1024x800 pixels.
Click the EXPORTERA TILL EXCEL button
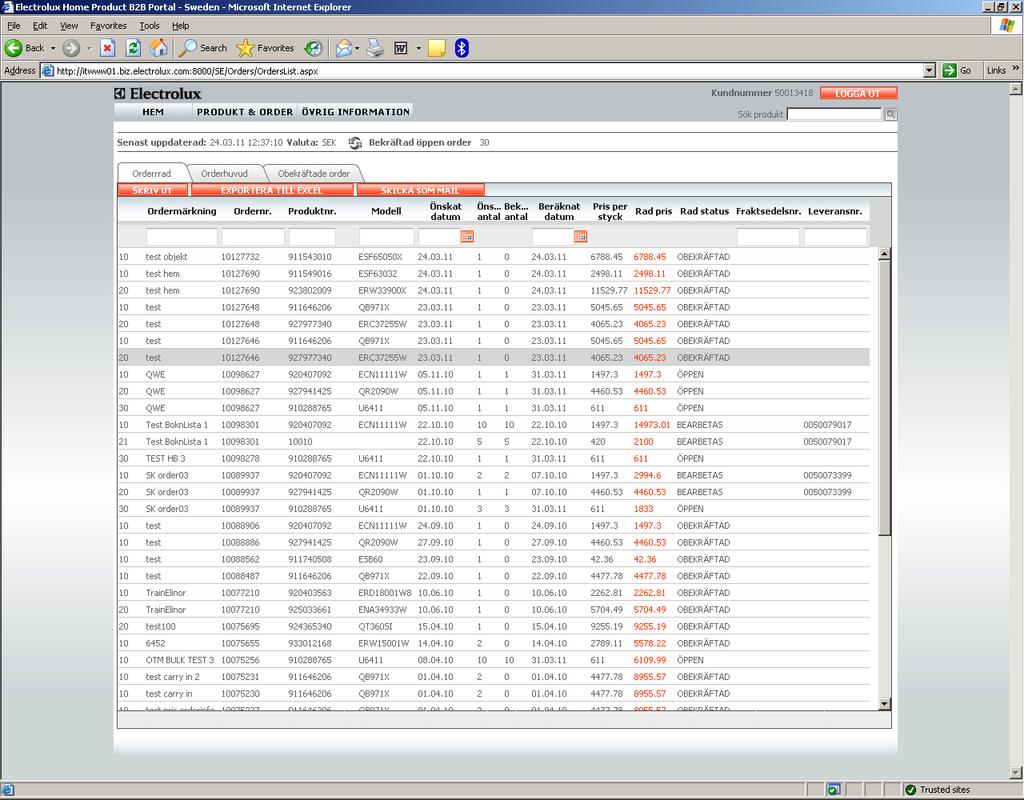(272, 190)
